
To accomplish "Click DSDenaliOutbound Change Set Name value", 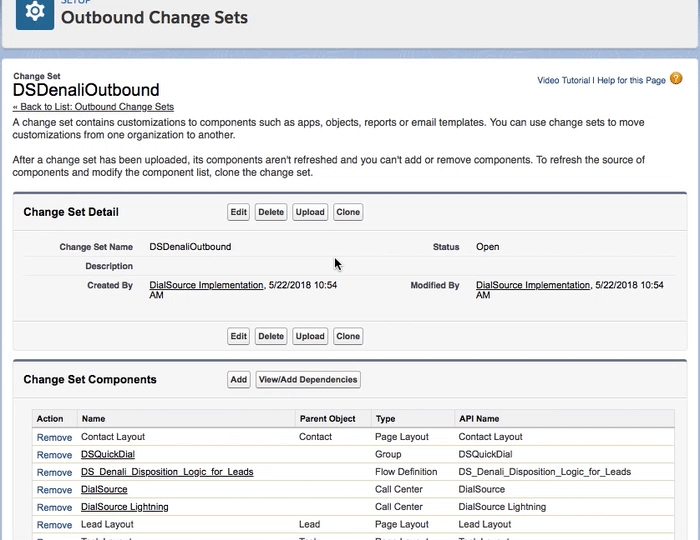I will click(190, 247).
